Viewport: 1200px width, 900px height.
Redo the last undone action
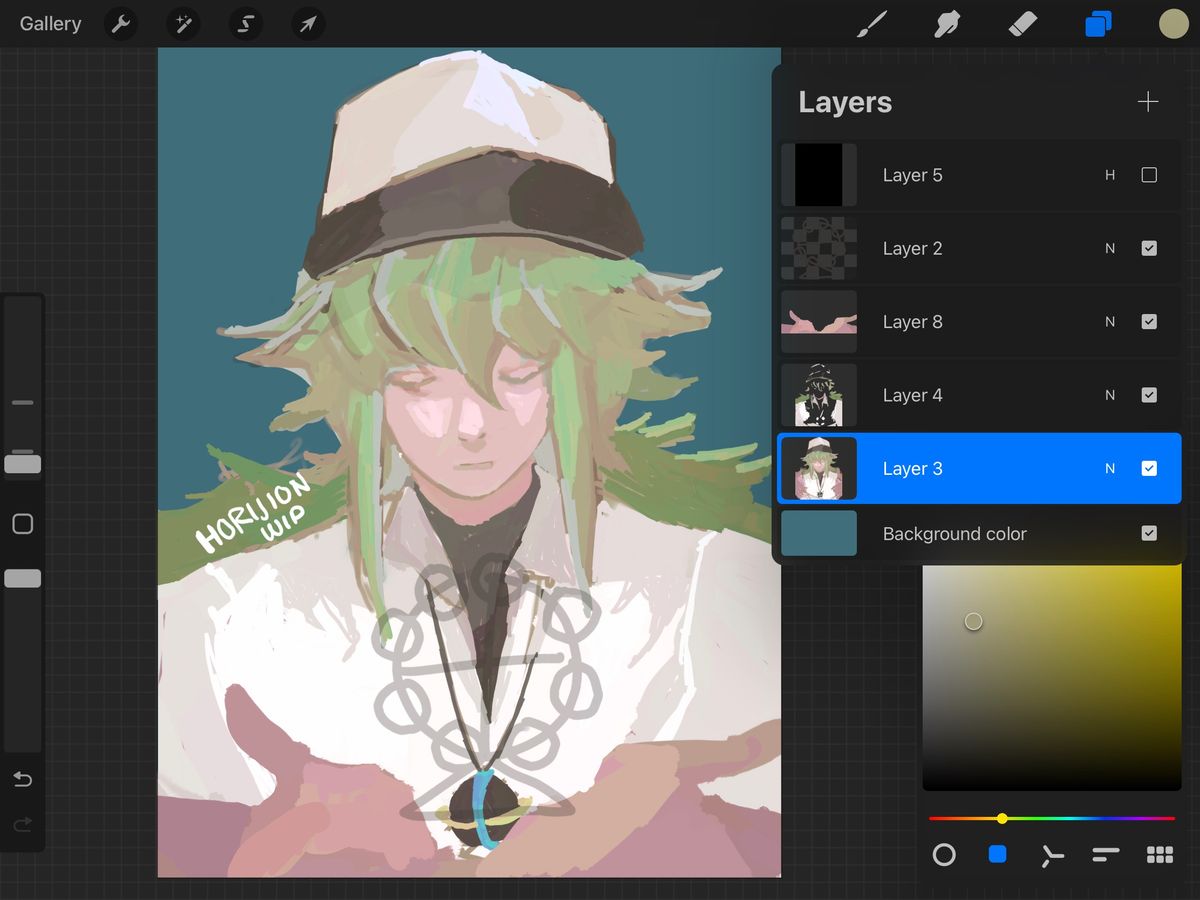click(22, 825)
